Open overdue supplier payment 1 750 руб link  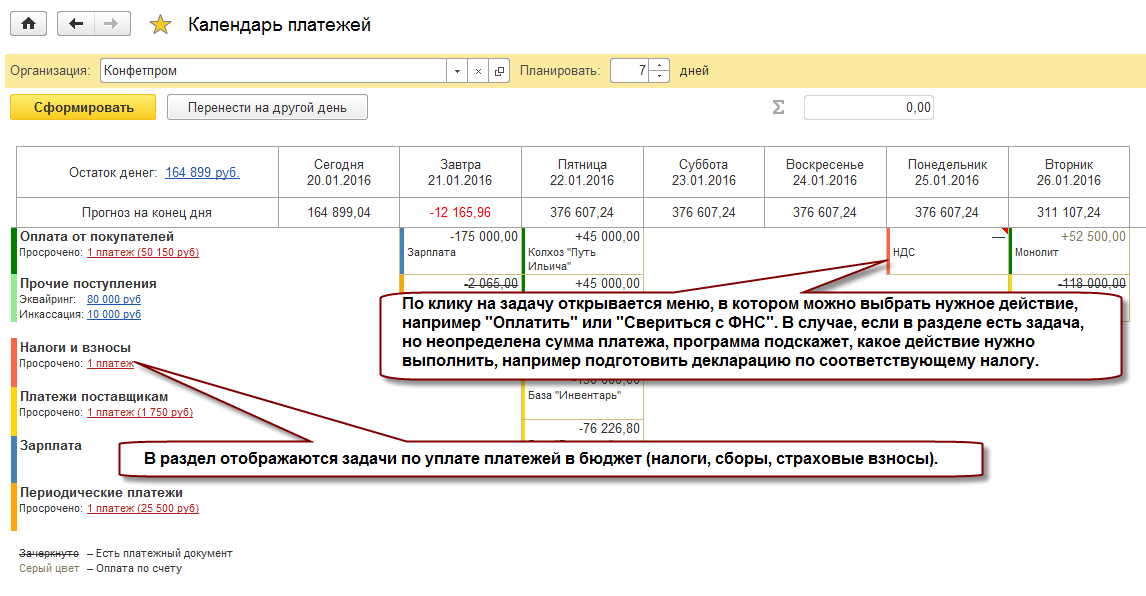click(x=140, y=412)
